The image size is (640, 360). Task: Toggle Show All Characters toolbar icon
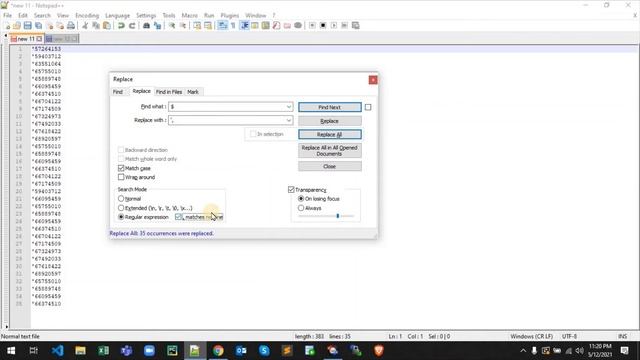pyautogui.click(x=233, y=26)
